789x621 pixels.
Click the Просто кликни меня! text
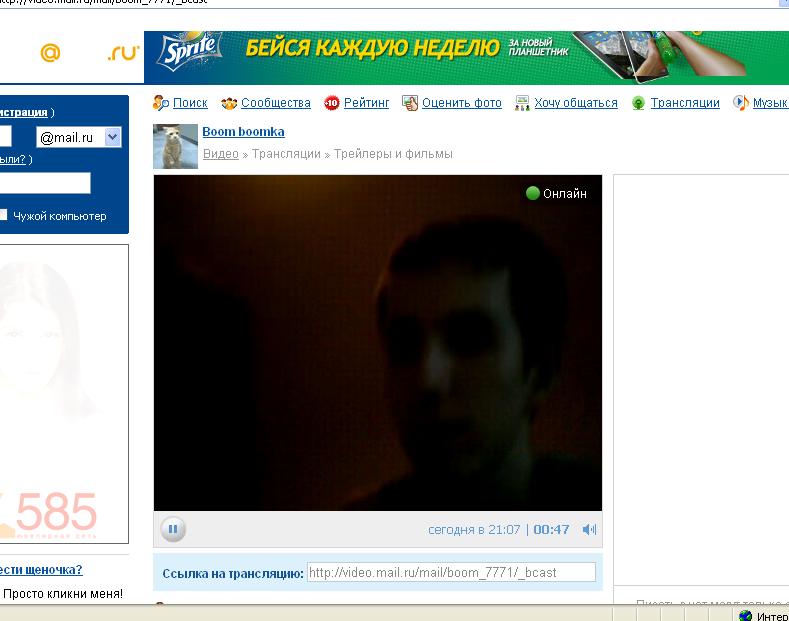pos(63,593)
